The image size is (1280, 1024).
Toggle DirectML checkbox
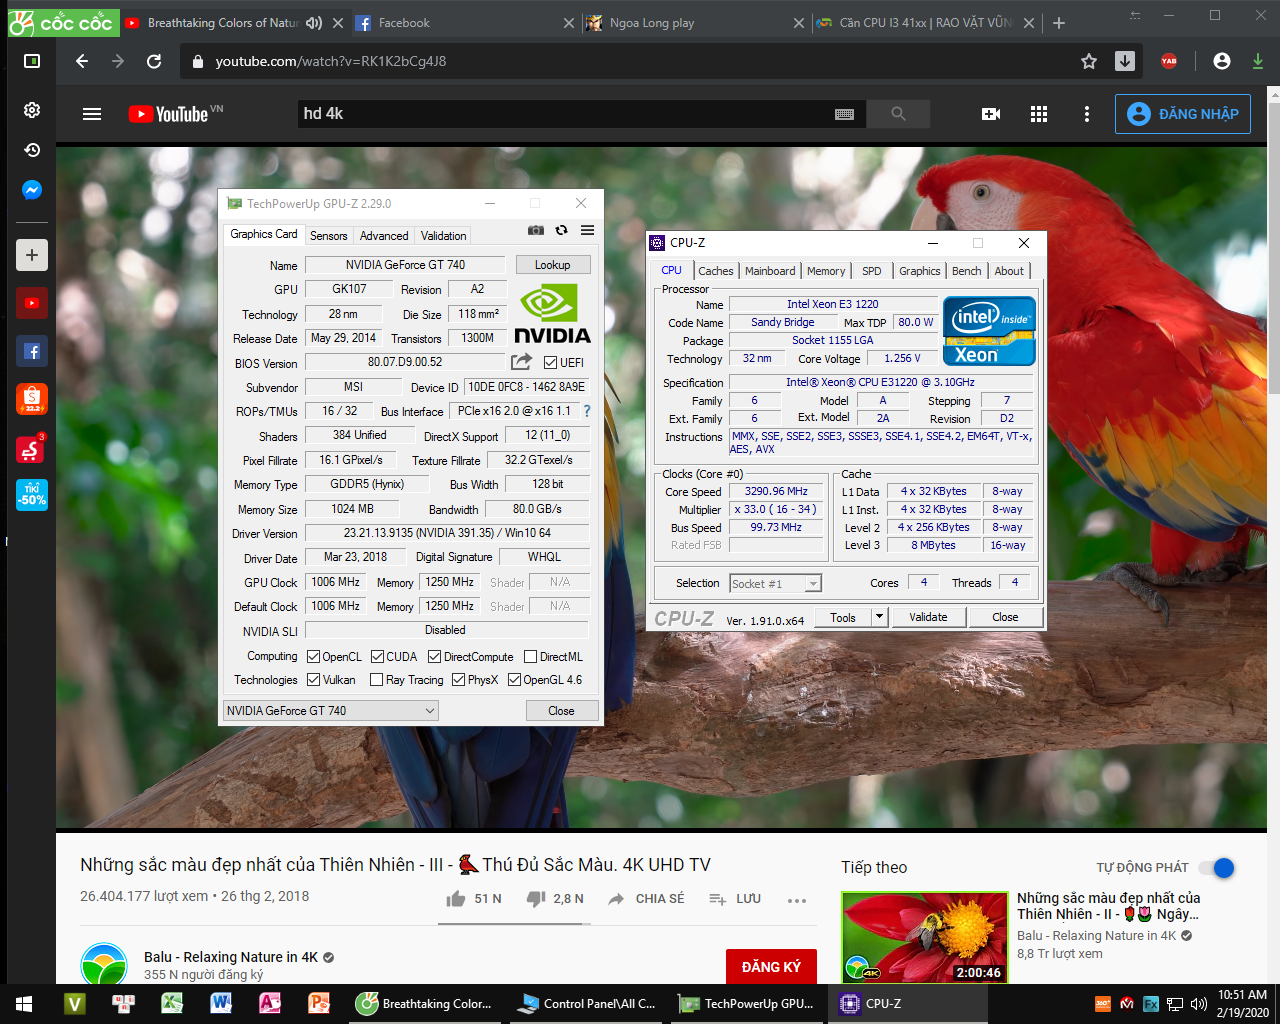point(530,657)
